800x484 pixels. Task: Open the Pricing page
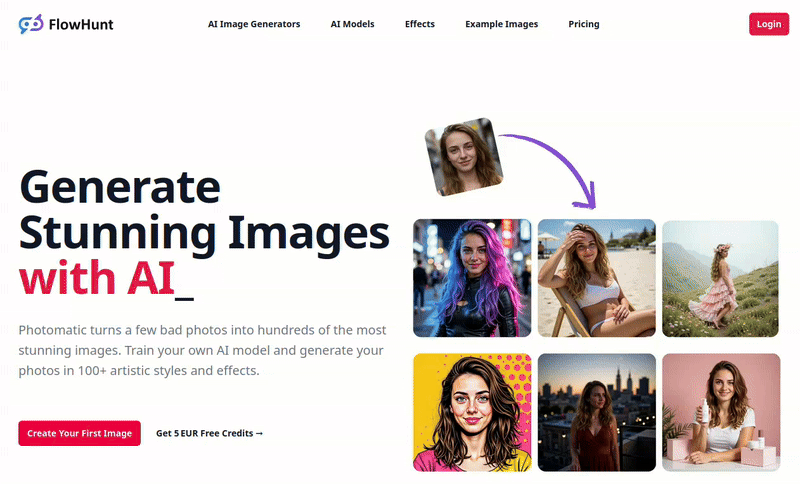tap(584, 24)
